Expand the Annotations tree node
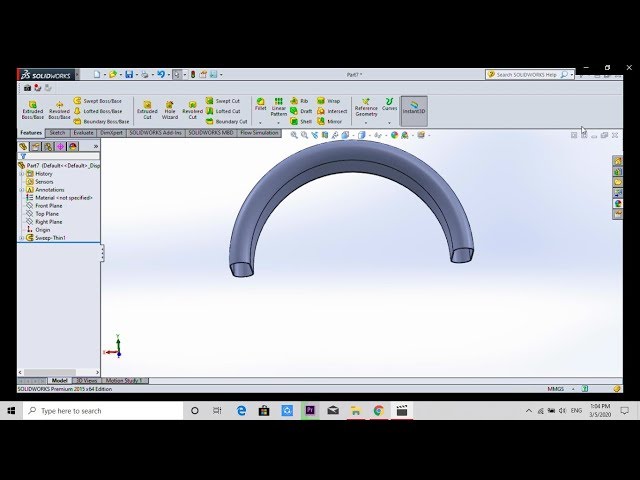This screenshot has height=480, width=640. coord(22,190)
